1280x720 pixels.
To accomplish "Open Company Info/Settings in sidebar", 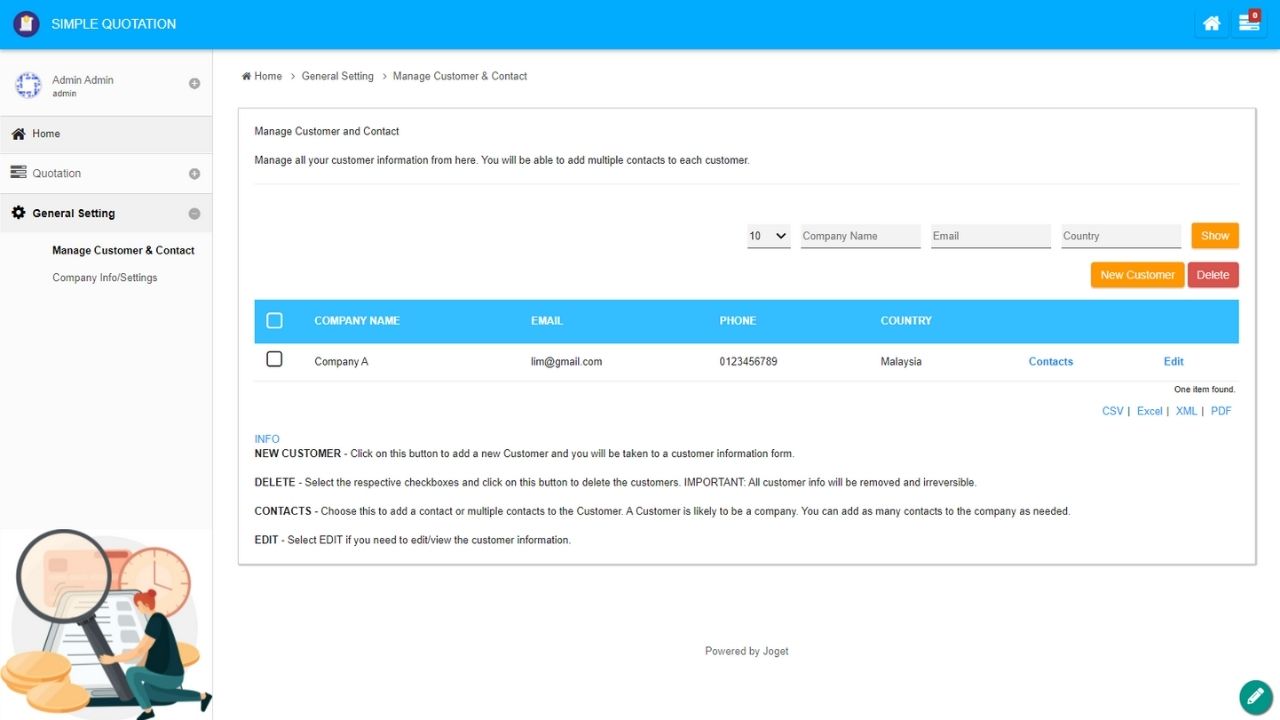I will tap(105, 278).
